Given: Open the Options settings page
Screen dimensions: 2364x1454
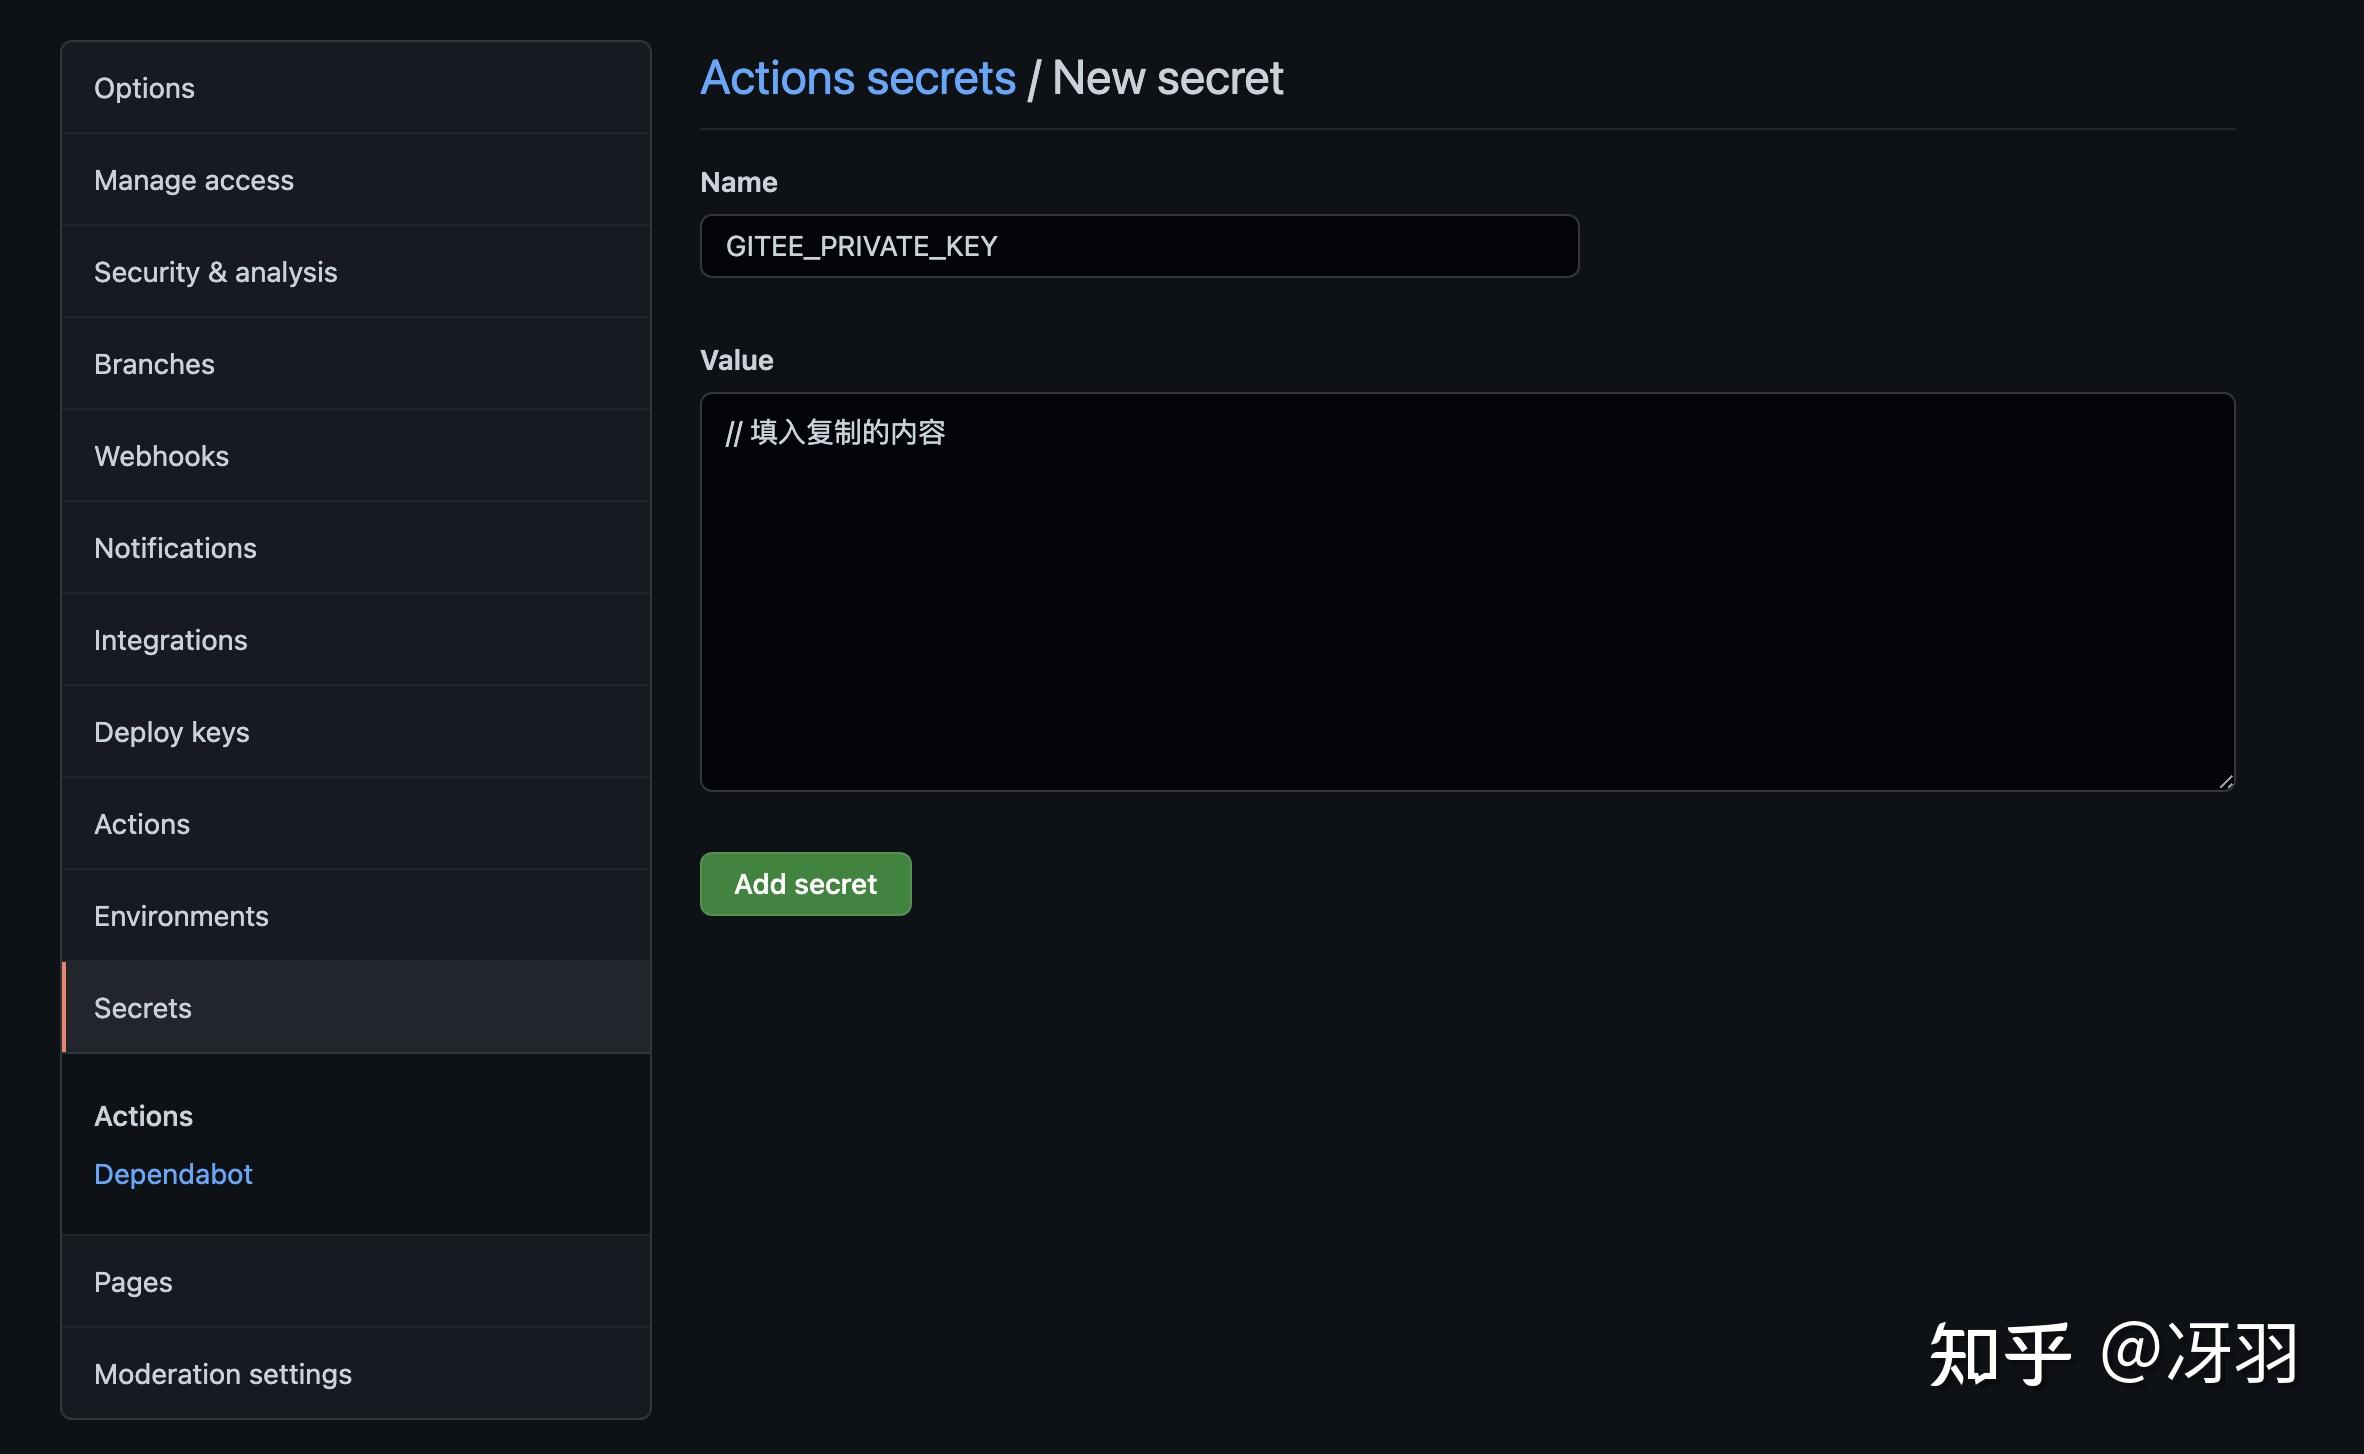Looking at the screenshot, I should tap(144, 88).
